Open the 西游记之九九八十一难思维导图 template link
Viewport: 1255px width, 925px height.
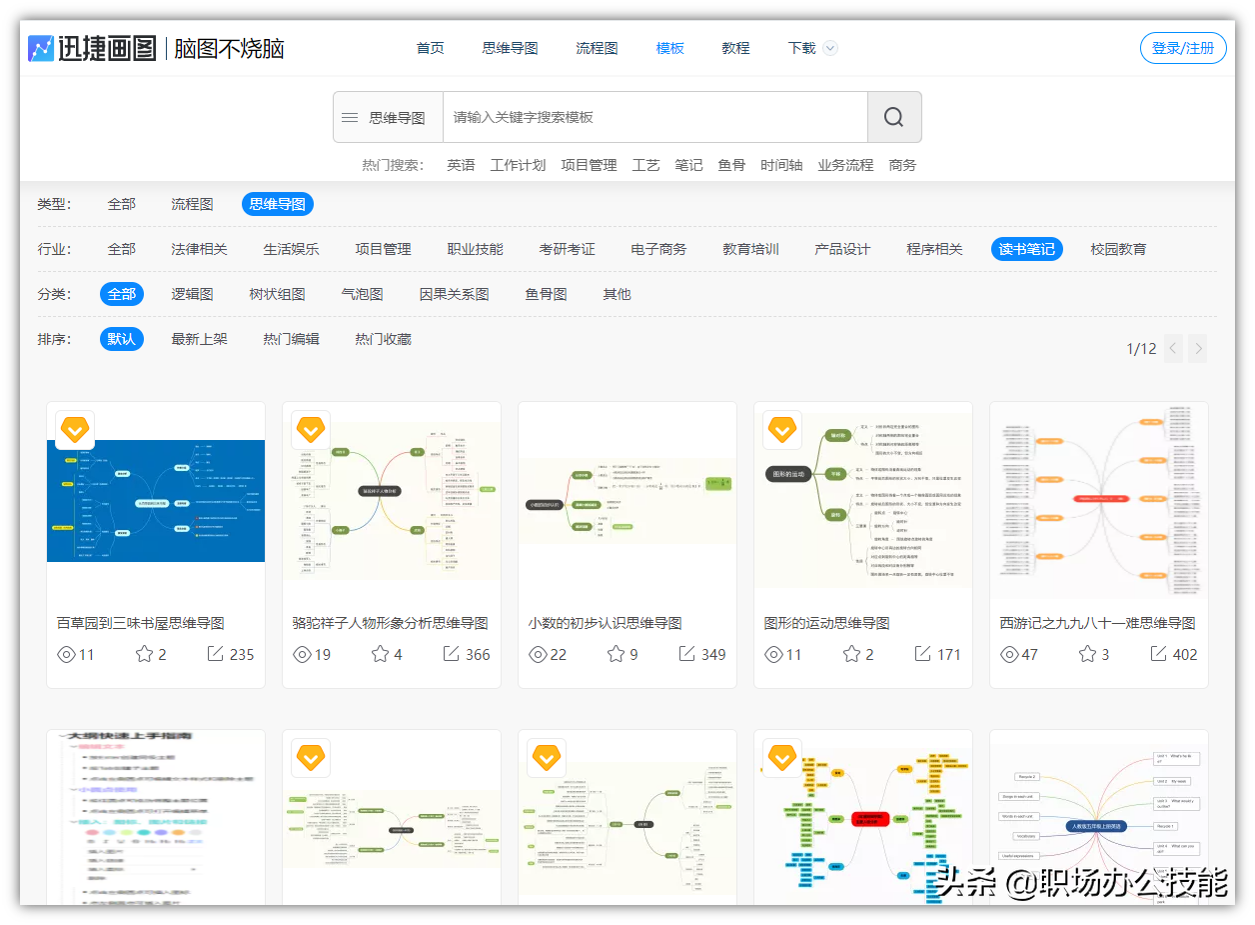tap(1097, 621)
